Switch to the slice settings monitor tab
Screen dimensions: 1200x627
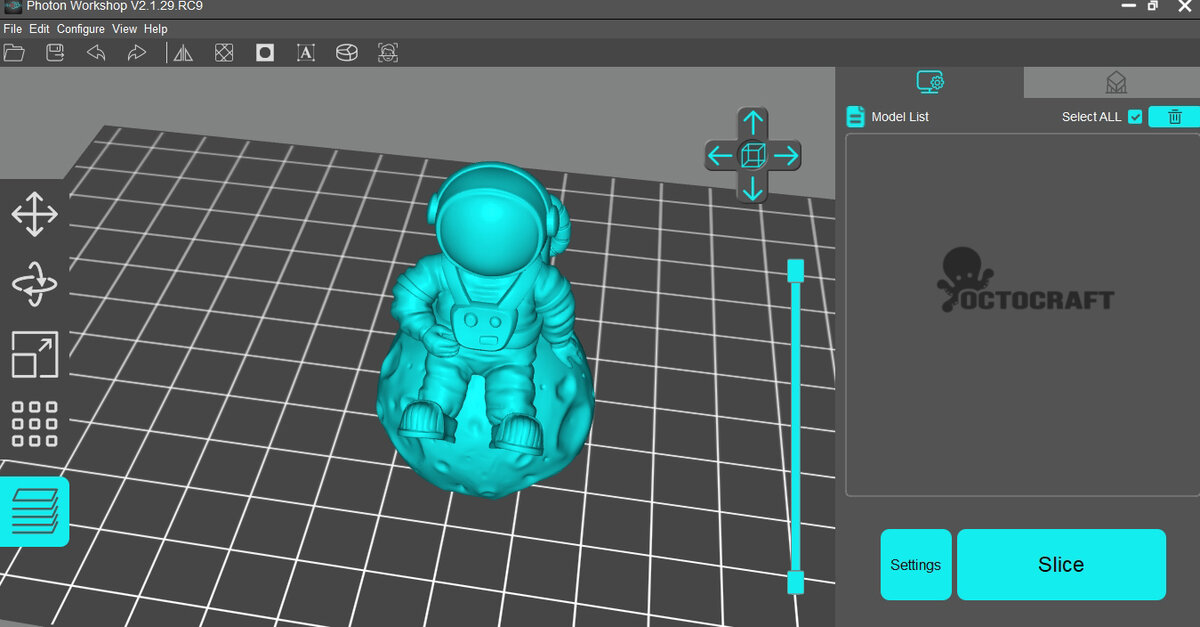coord(930,82)
